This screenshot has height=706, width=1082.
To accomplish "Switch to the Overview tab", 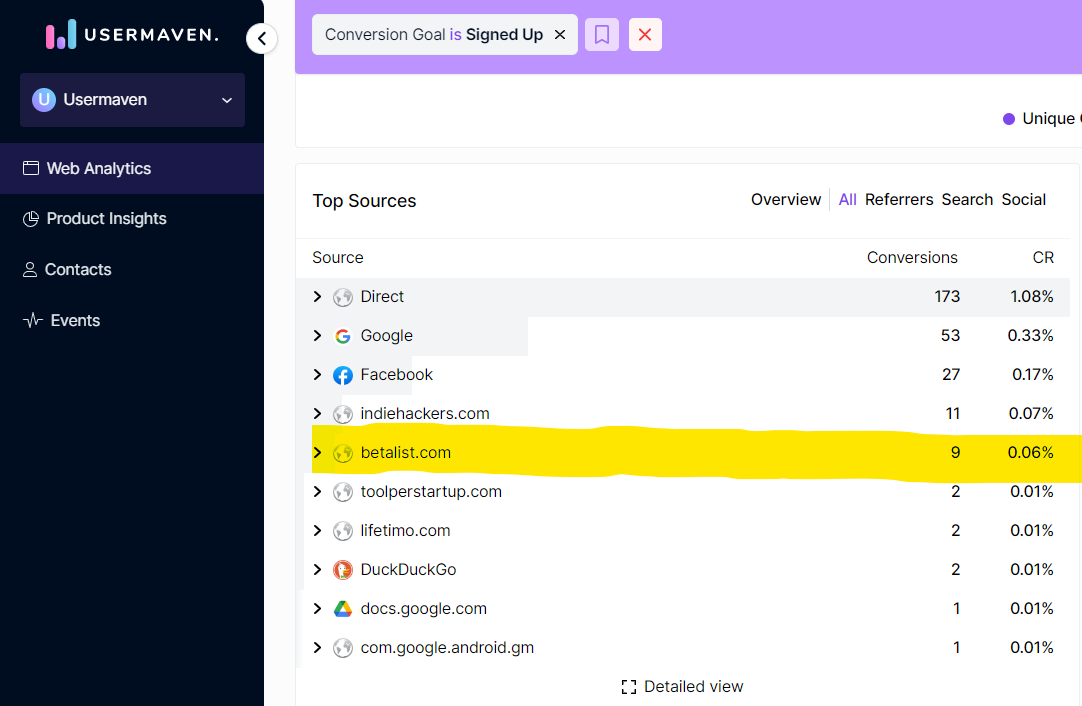I will (x=786, y=200).
